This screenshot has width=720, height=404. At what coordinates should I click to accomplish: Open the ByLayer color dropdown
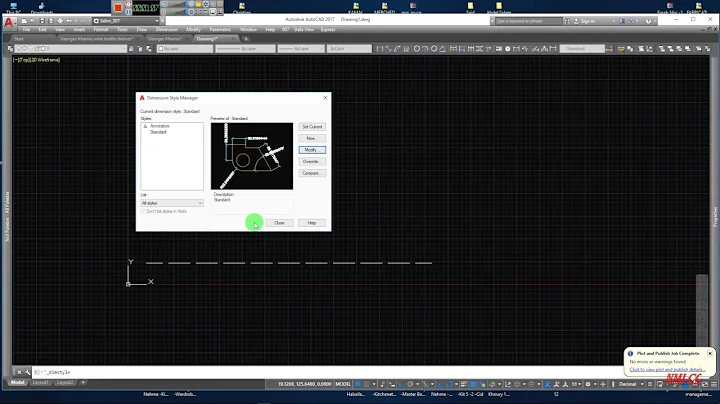185,49
